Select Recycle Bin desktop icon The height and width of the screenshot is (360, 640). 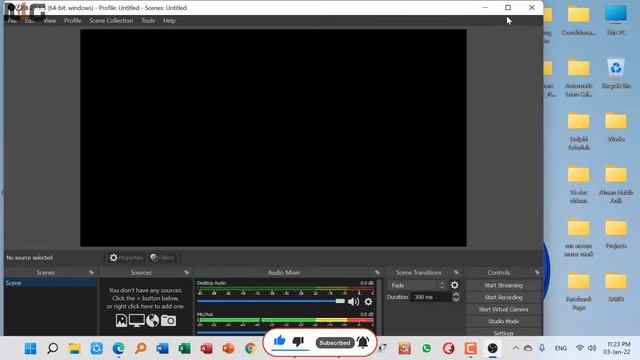tap(616, 73)
